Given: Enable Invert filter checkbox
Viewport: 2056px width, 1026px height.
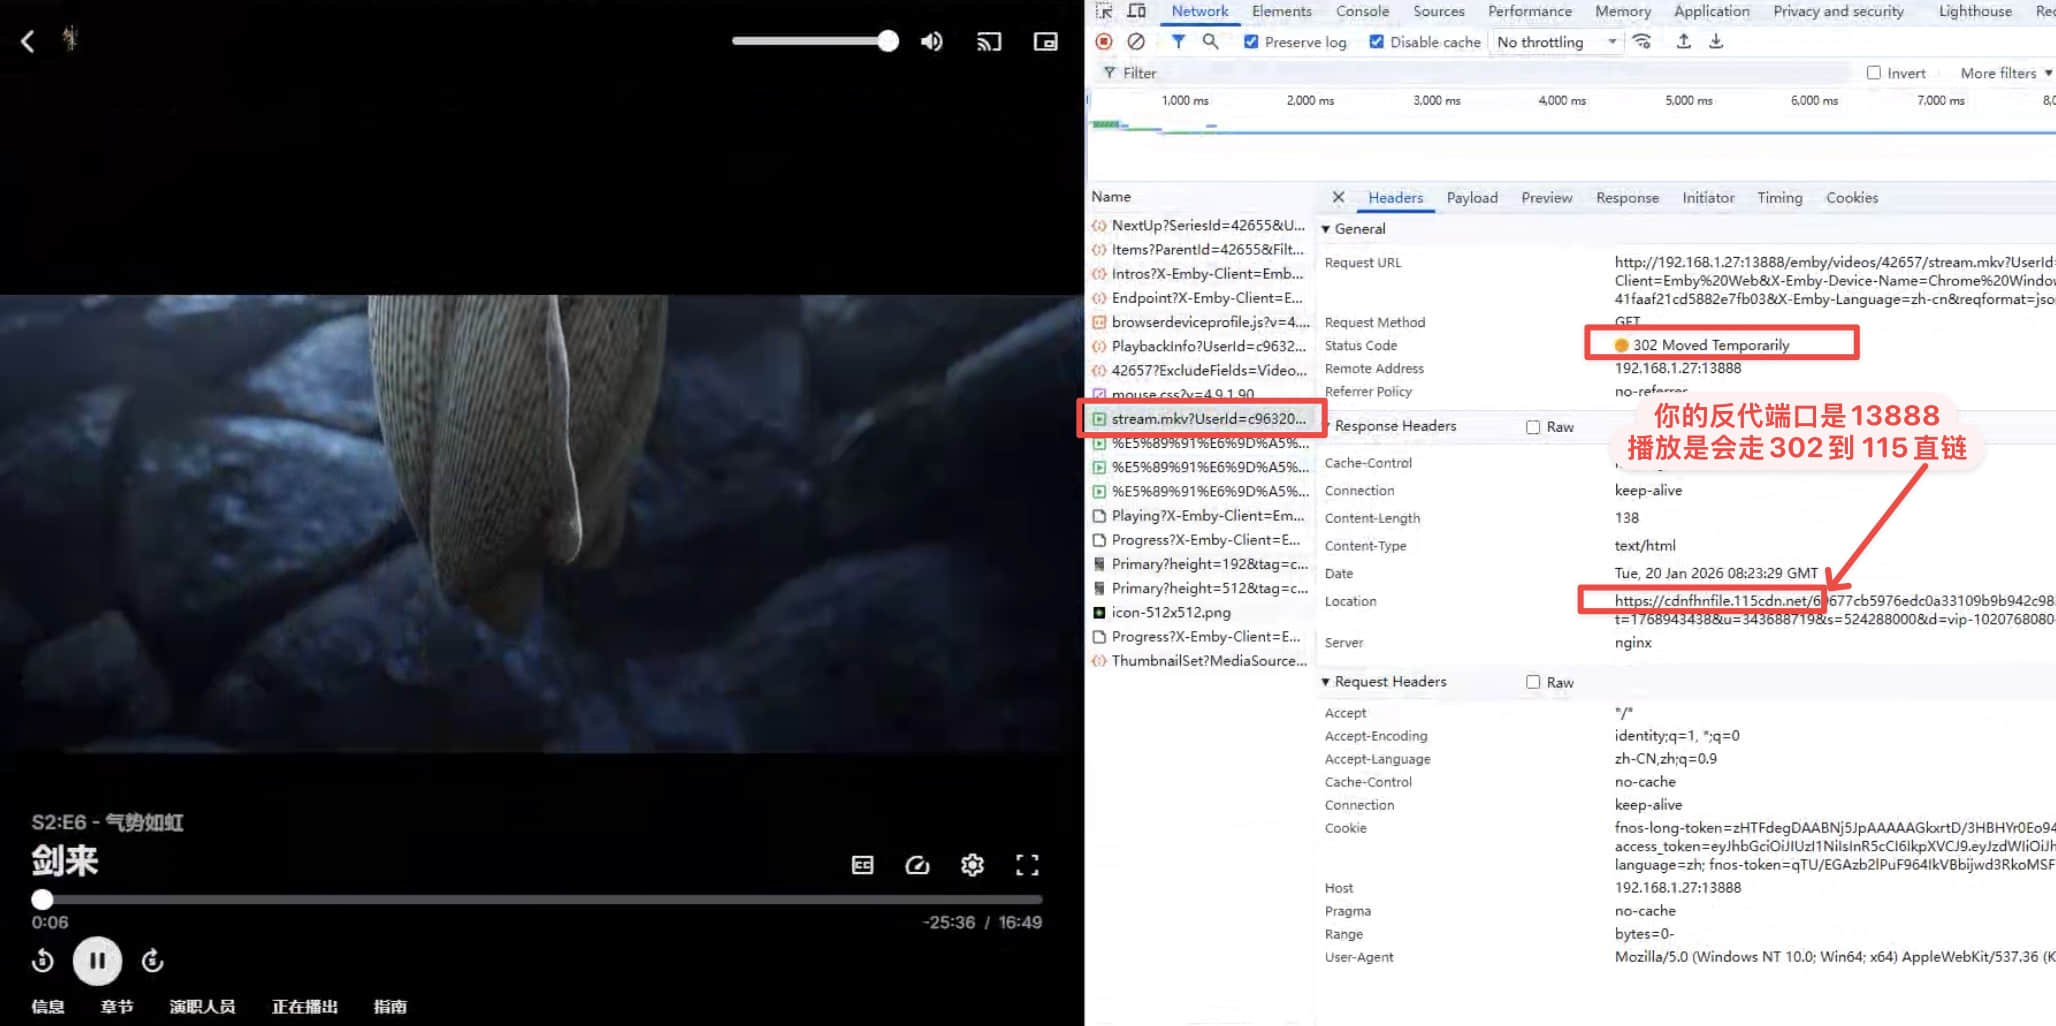Looking at the screenshot, I should pyautogui.click(x=1873, y=73).
